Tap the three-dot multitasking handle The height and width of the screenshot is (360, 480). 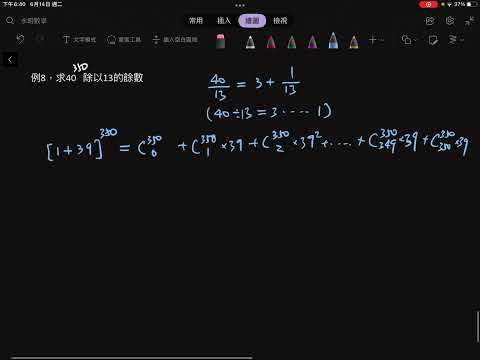click(x=240, y=5)
